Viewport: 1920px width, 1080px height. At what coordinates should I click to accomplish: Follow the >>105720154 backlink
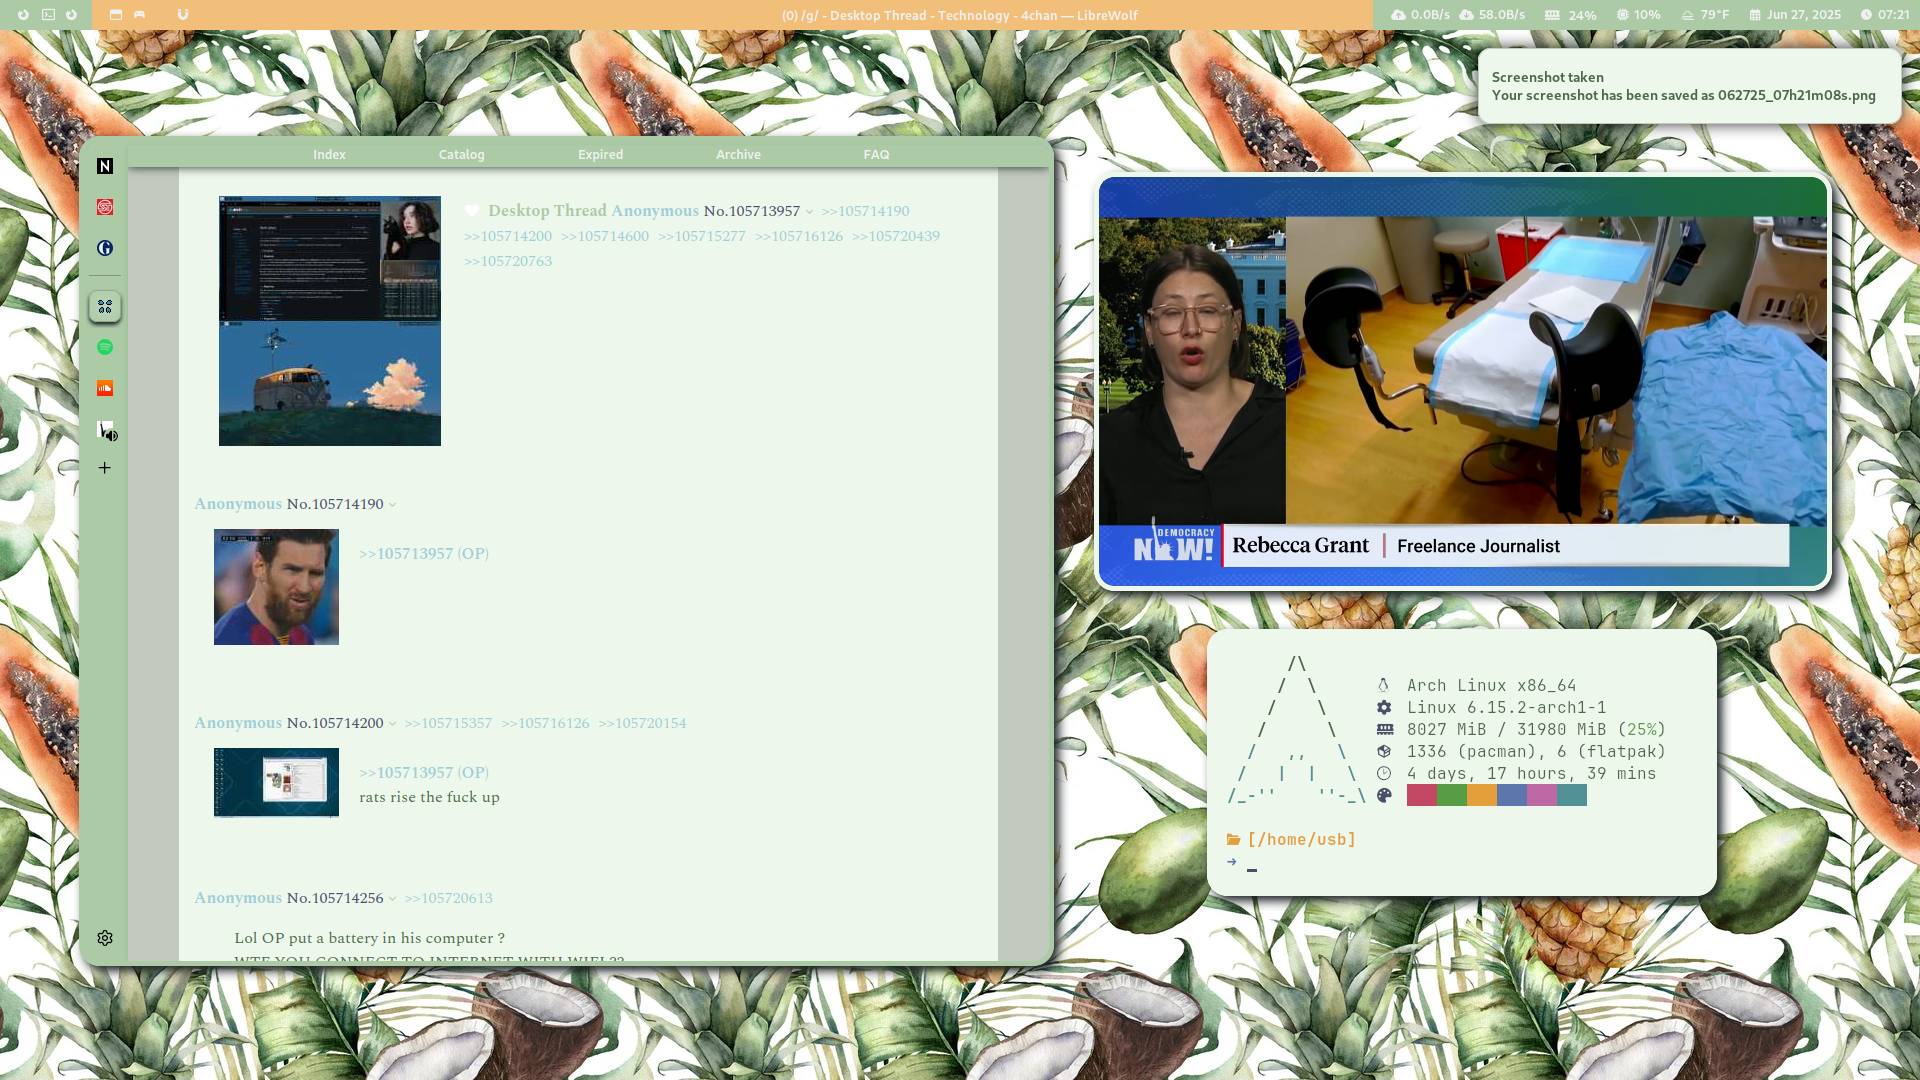coord(642,723)
